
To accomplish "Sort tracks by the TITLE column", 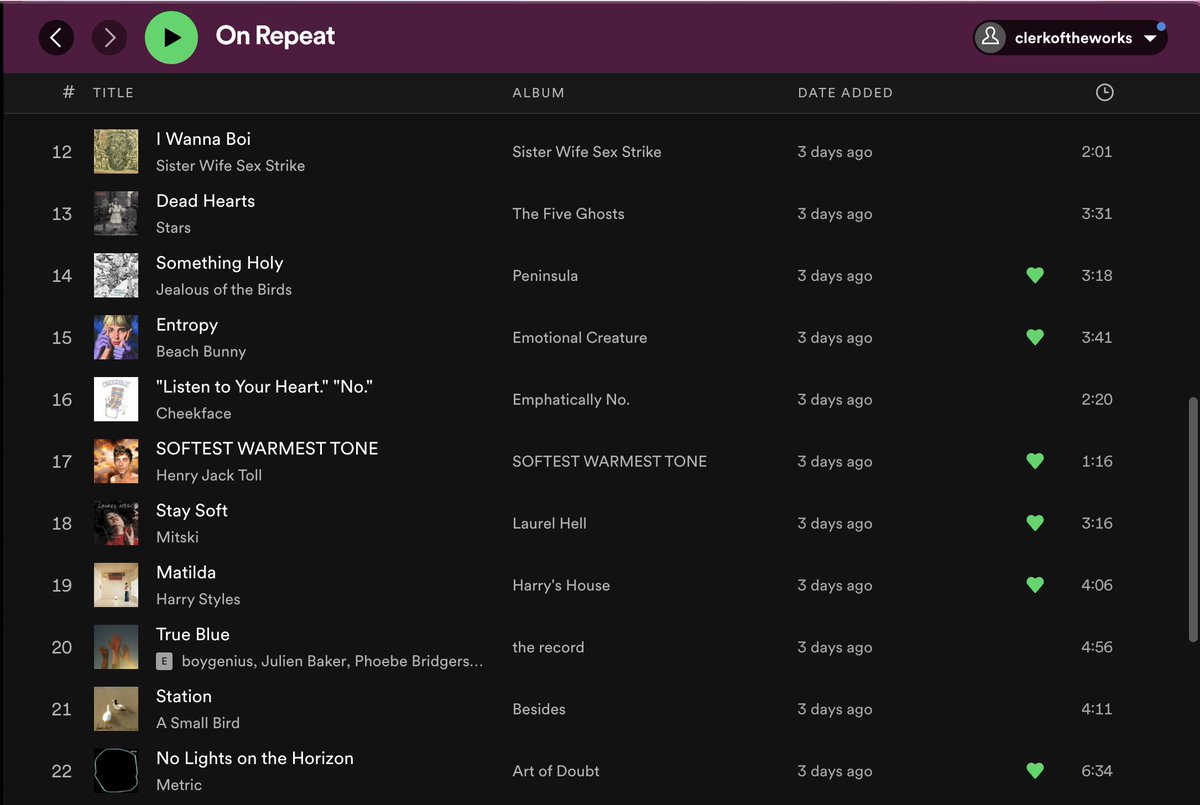I will (x=113, y=92).
